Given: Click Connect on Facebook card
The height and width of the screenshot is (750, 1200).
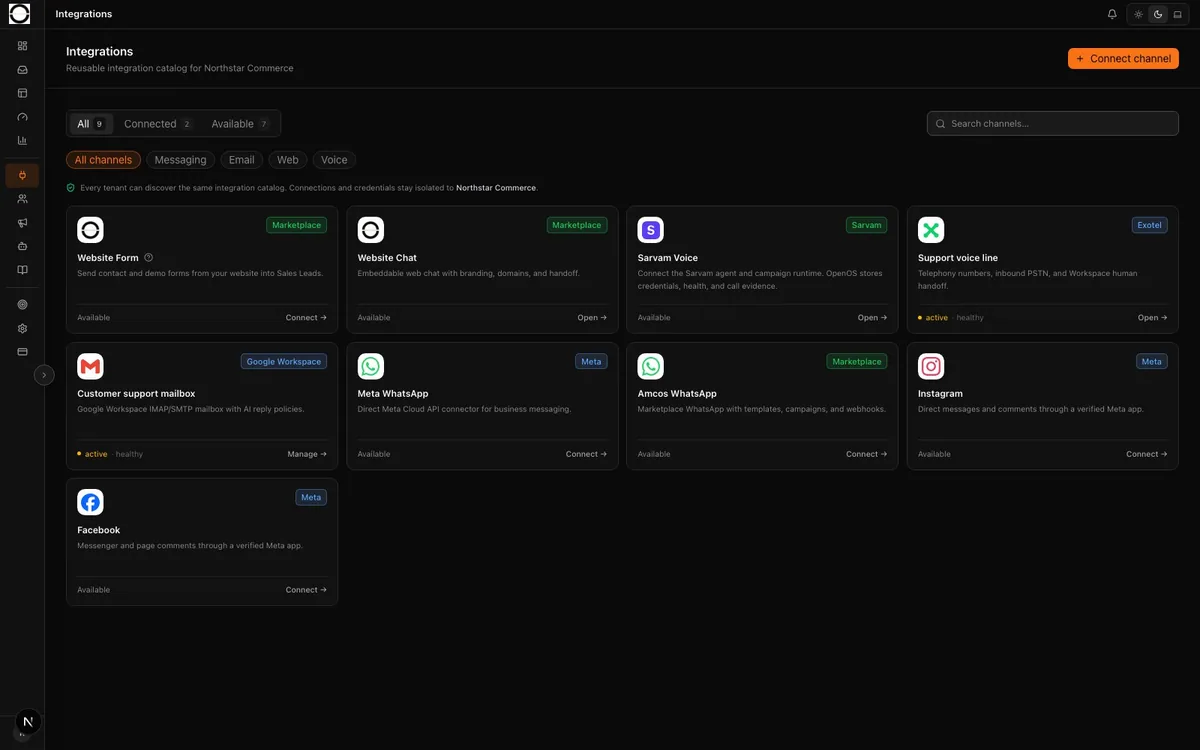Looking at the screenshot, I should (x=306, y=590).
